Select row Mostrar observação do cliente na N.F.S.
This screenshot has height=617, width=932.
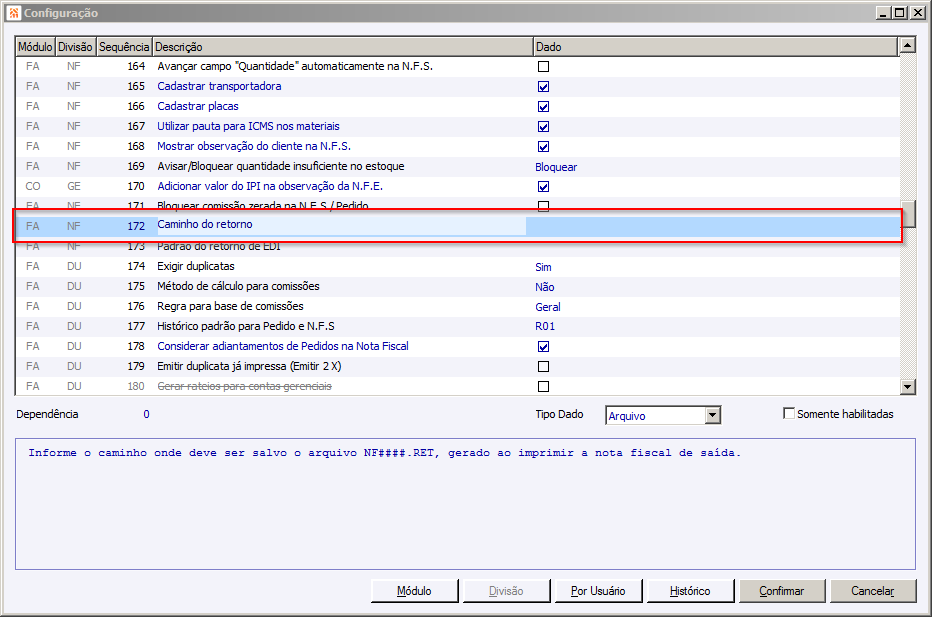point(458,146)
